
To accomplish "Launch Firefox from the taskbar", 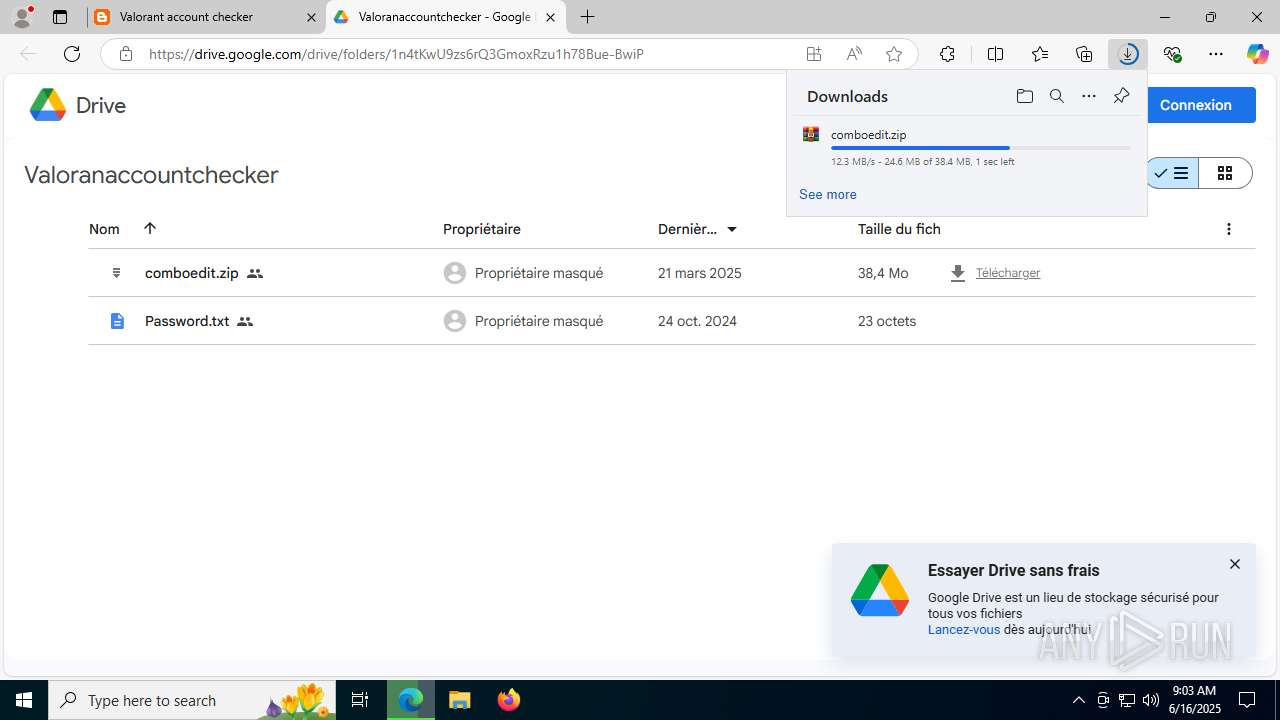I will point(508,700).
